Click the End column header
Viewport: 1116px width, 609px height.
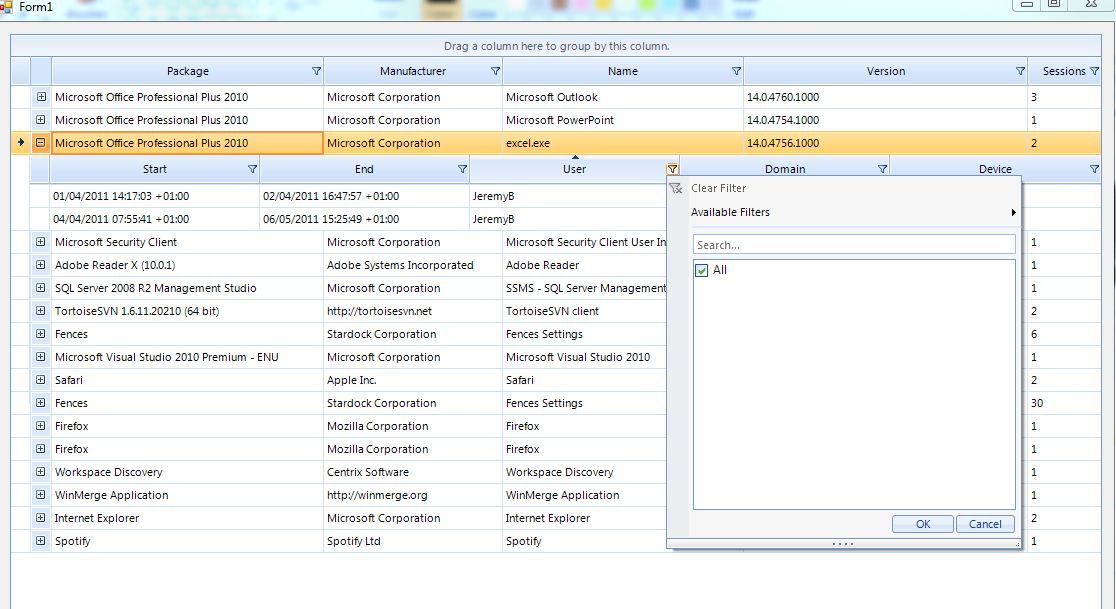[x=364, y=169]
